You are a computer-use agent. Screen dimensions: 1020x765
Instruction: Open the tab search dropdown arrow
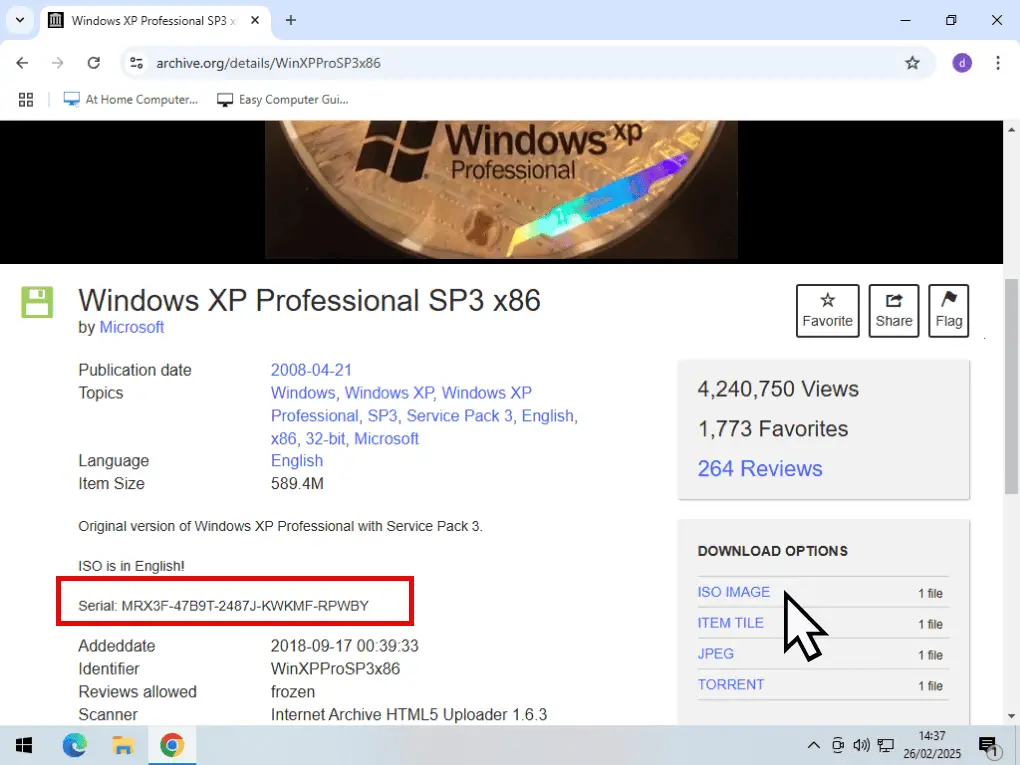[20, 20]
